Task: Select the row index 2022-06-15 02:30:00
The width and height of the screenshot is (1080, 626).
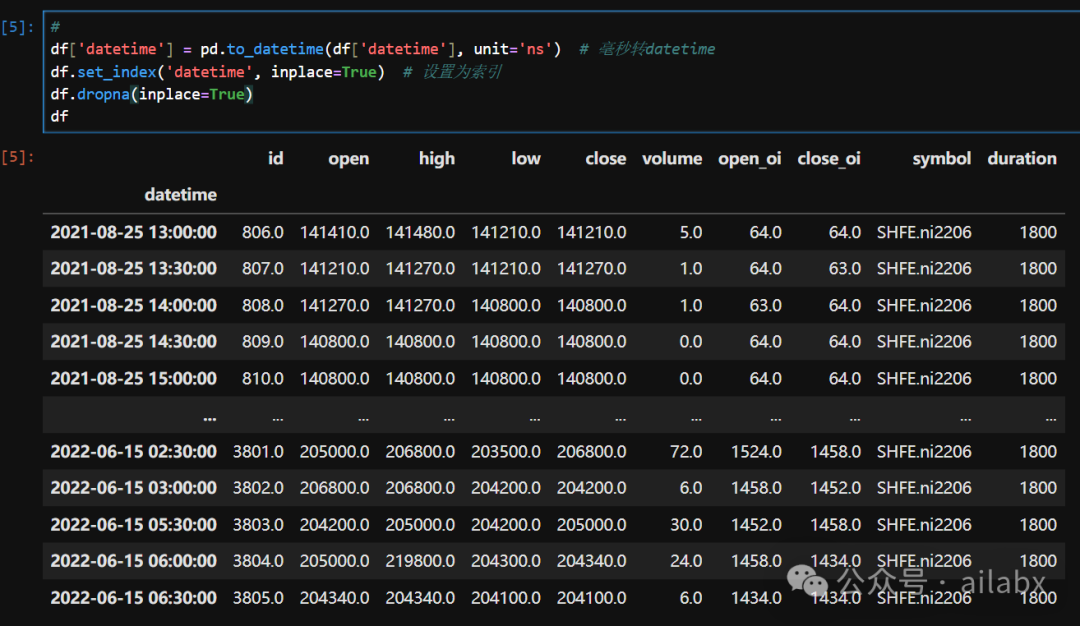Action: point(134,452)
